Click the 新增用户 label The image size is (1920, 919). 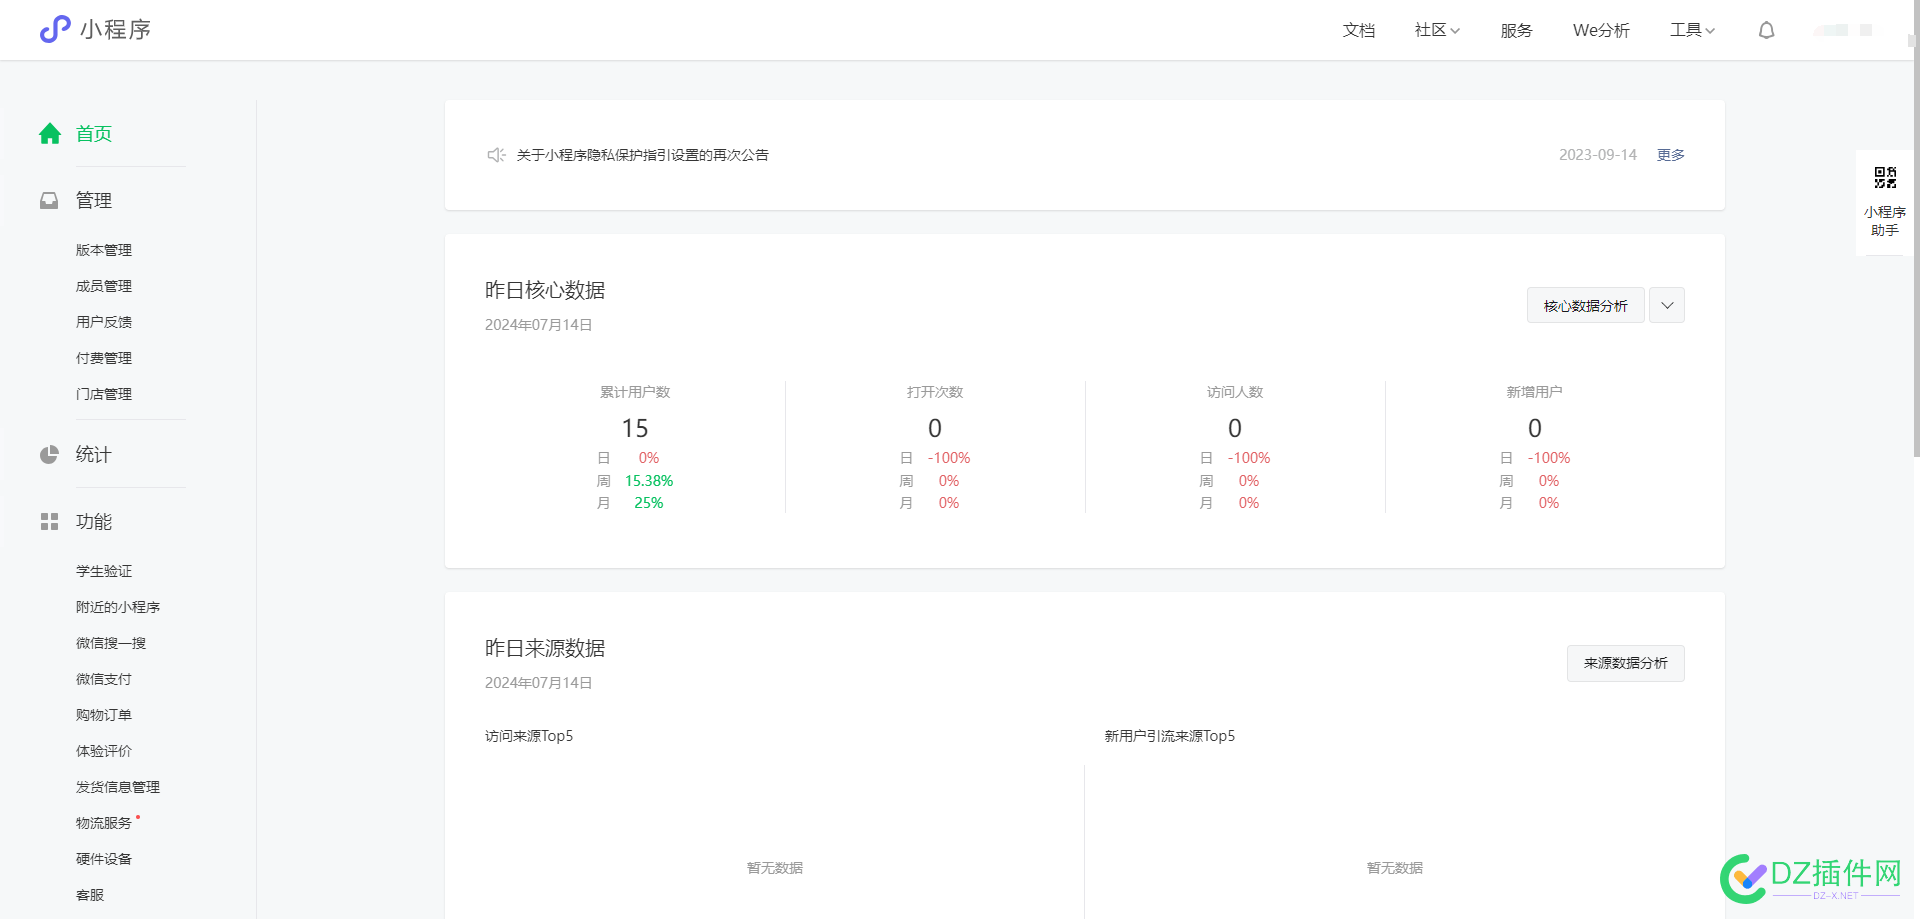click(1535, 392)
